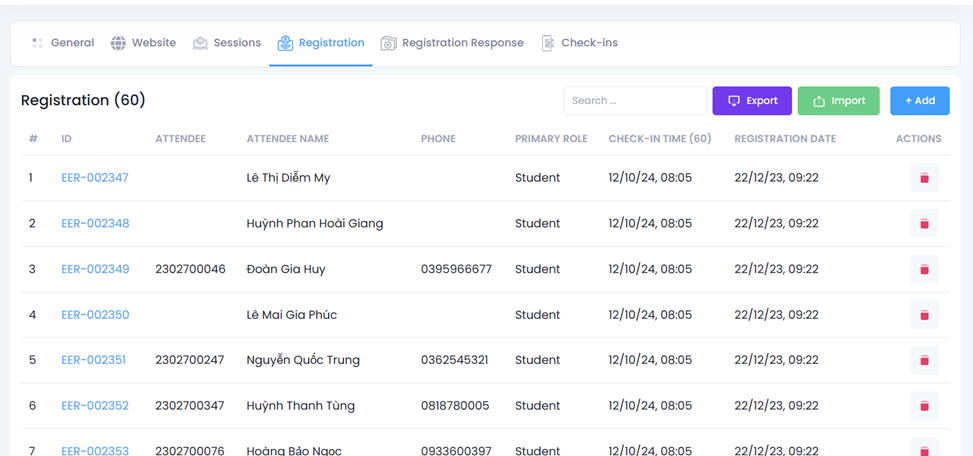
Task: Sort by Check-in Time column header
Action: point(660,139)
